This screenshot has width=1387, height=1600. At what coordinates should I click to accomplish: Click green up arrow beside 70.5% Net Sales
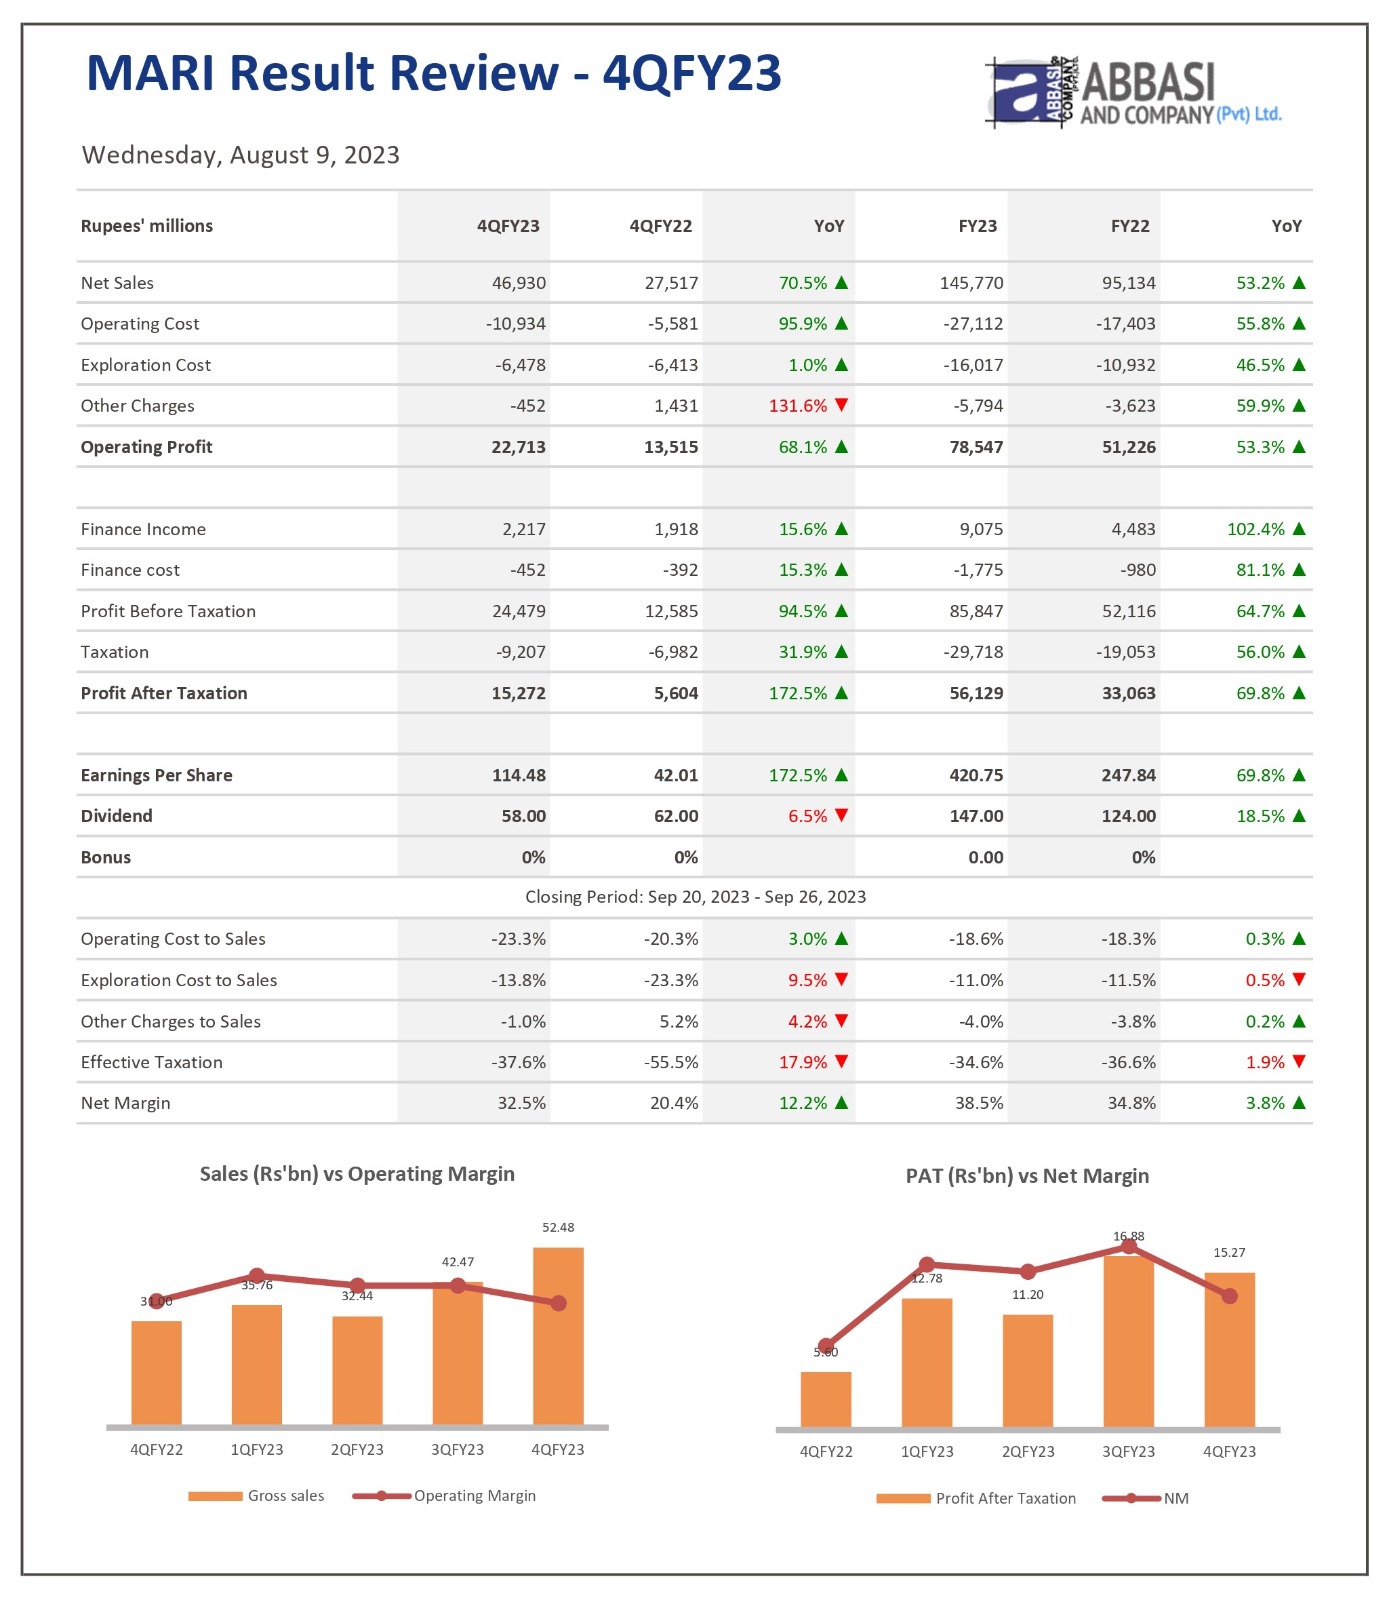[841, 283]
